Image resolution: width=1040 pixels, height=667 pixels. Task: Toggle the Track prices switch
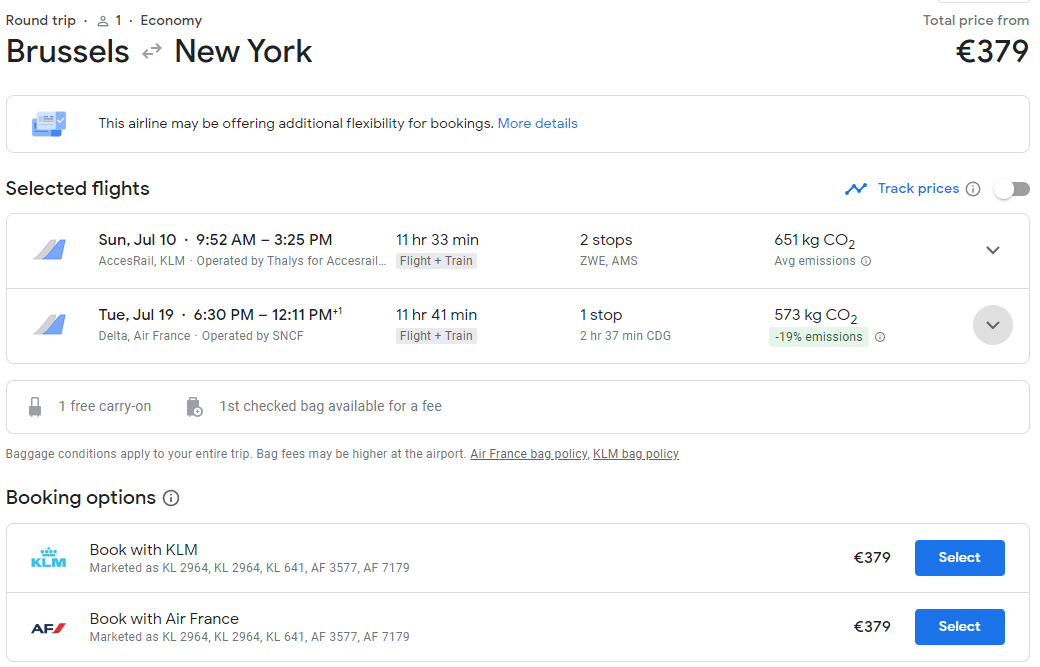(x=1011, y=189)
